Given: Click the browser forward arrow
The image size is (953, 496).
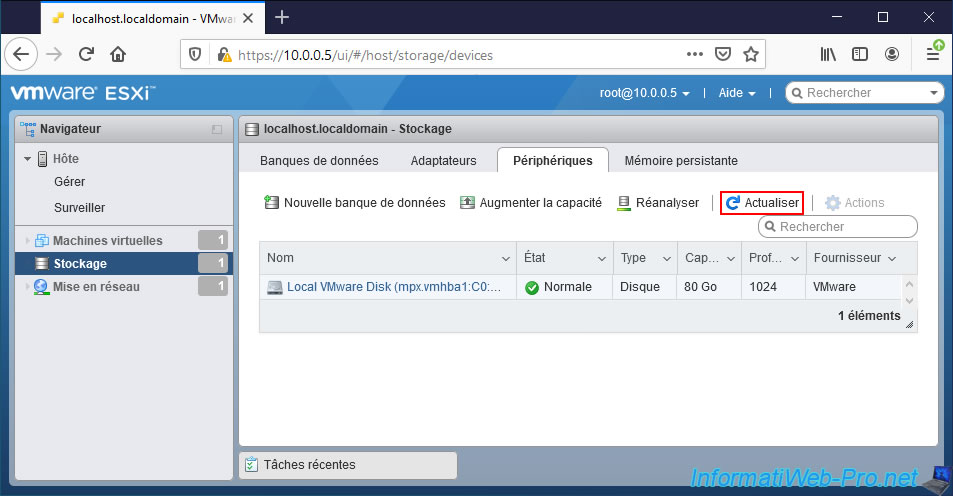Looking at the screenshot, I should coord(54,55).
